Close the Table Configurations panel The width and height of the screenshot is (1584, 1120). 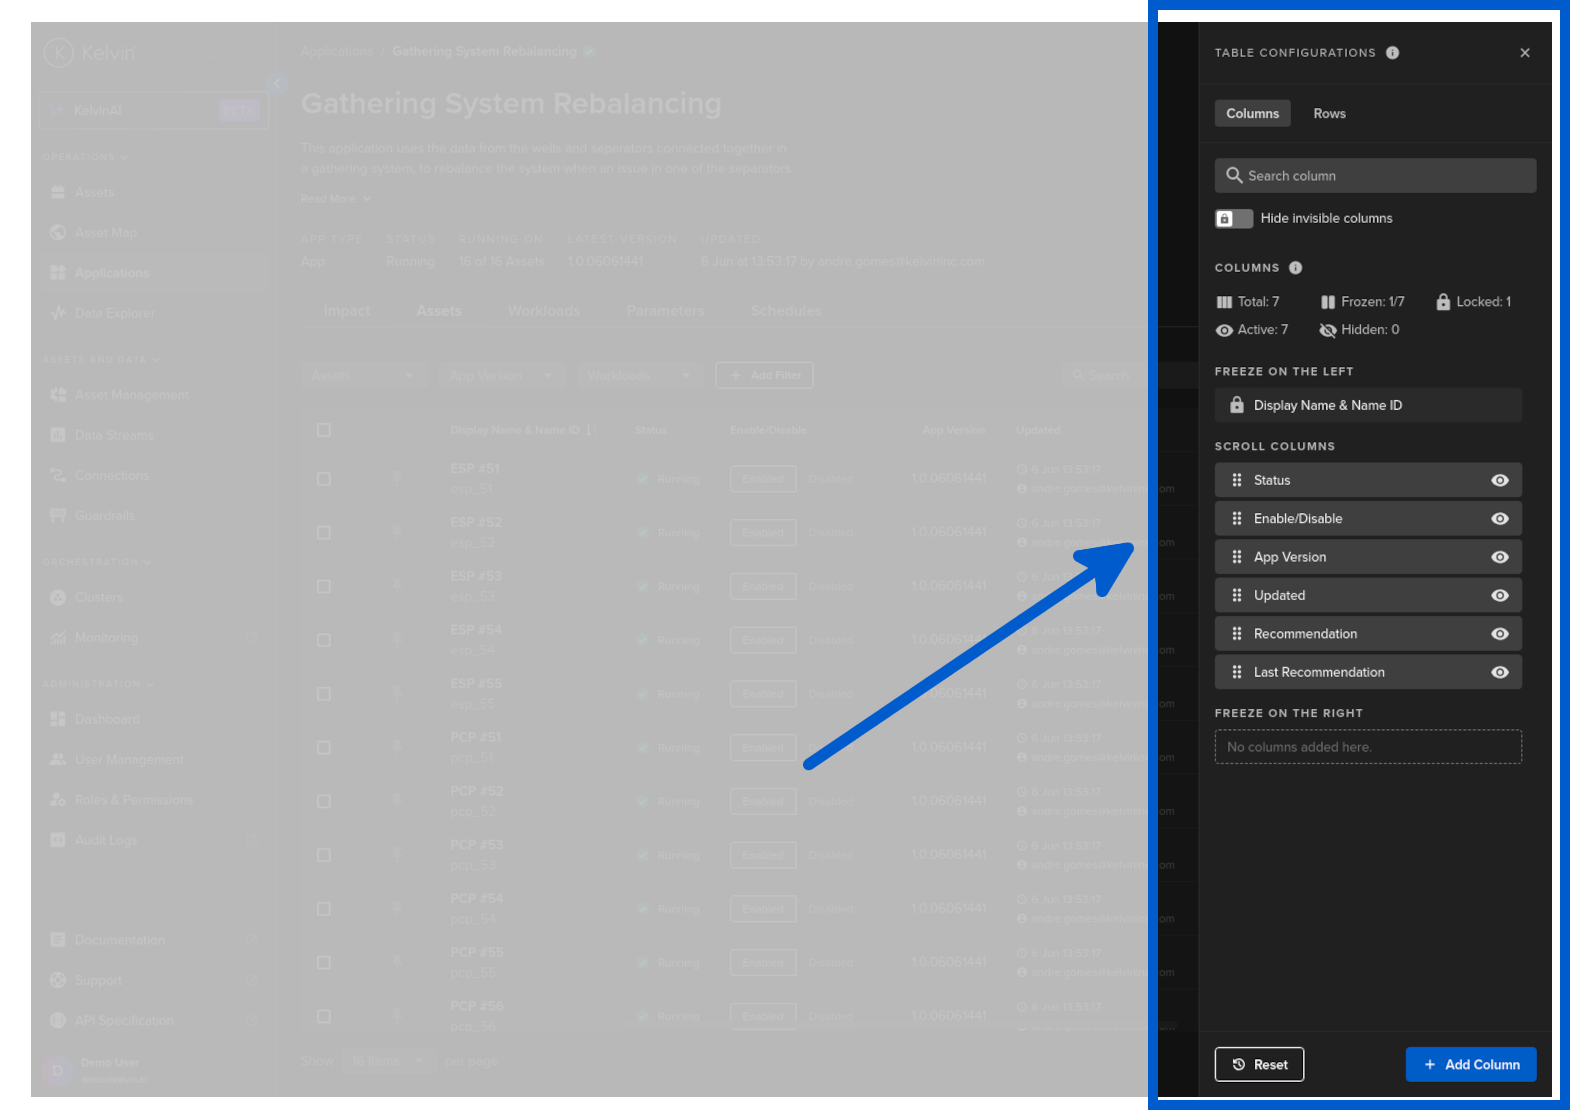(x=1524, y=53)
